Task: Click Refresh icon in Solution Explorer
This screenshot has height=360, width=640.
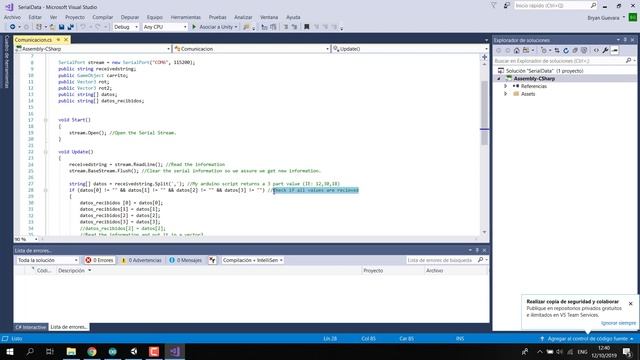Action: pos(566,50)
